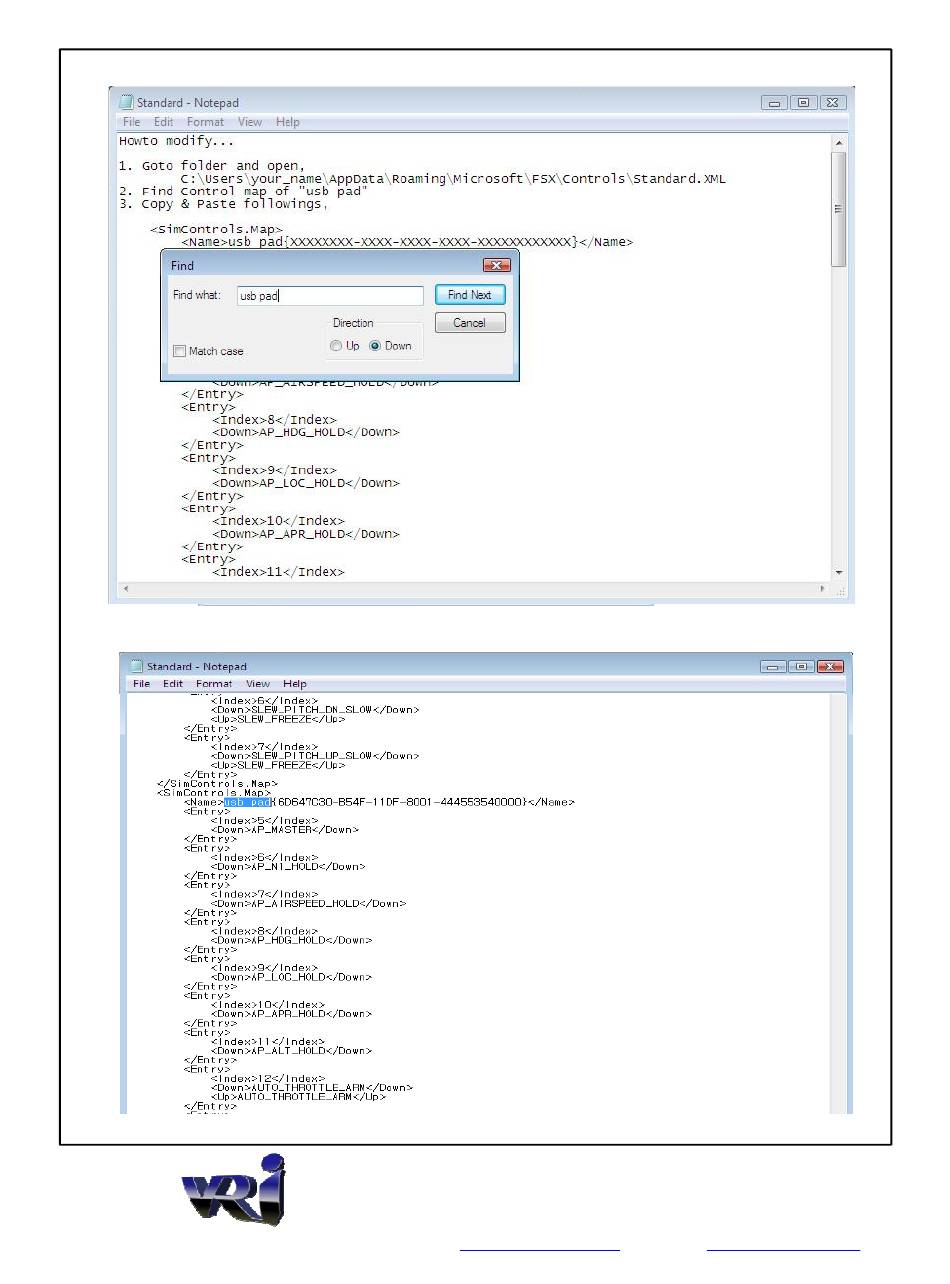
Task: Close the Find dialog with its X button
Action: pos(497,265)
